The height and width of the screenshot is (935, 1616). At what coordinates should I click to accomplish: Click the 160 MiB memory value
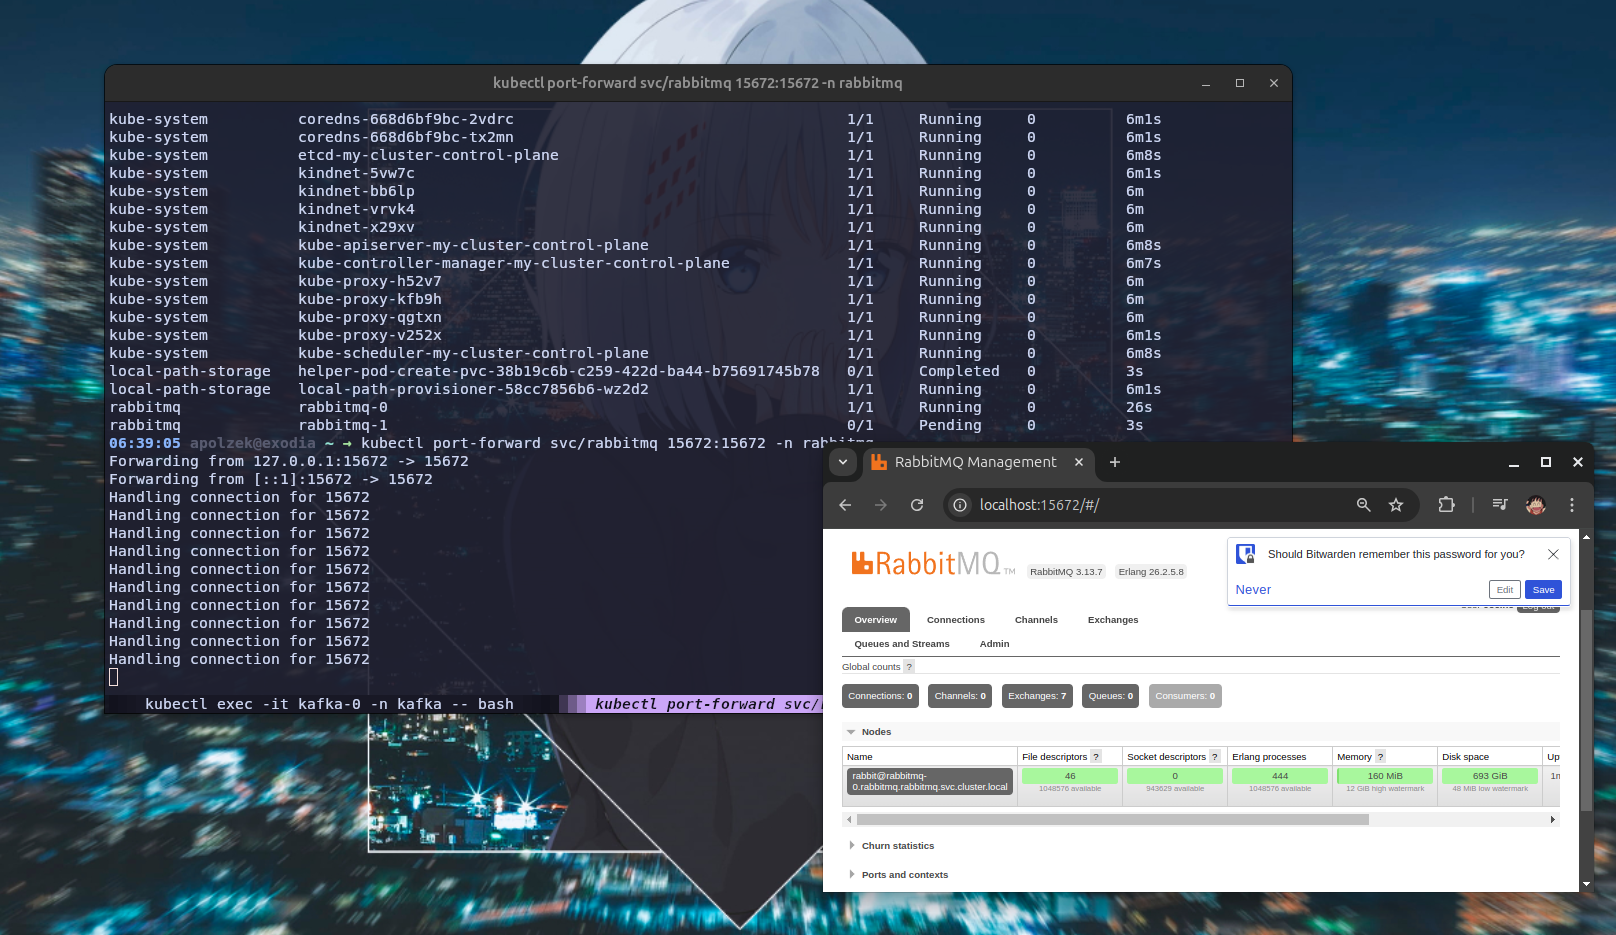pyautogui.click(x=1385, y=776)
